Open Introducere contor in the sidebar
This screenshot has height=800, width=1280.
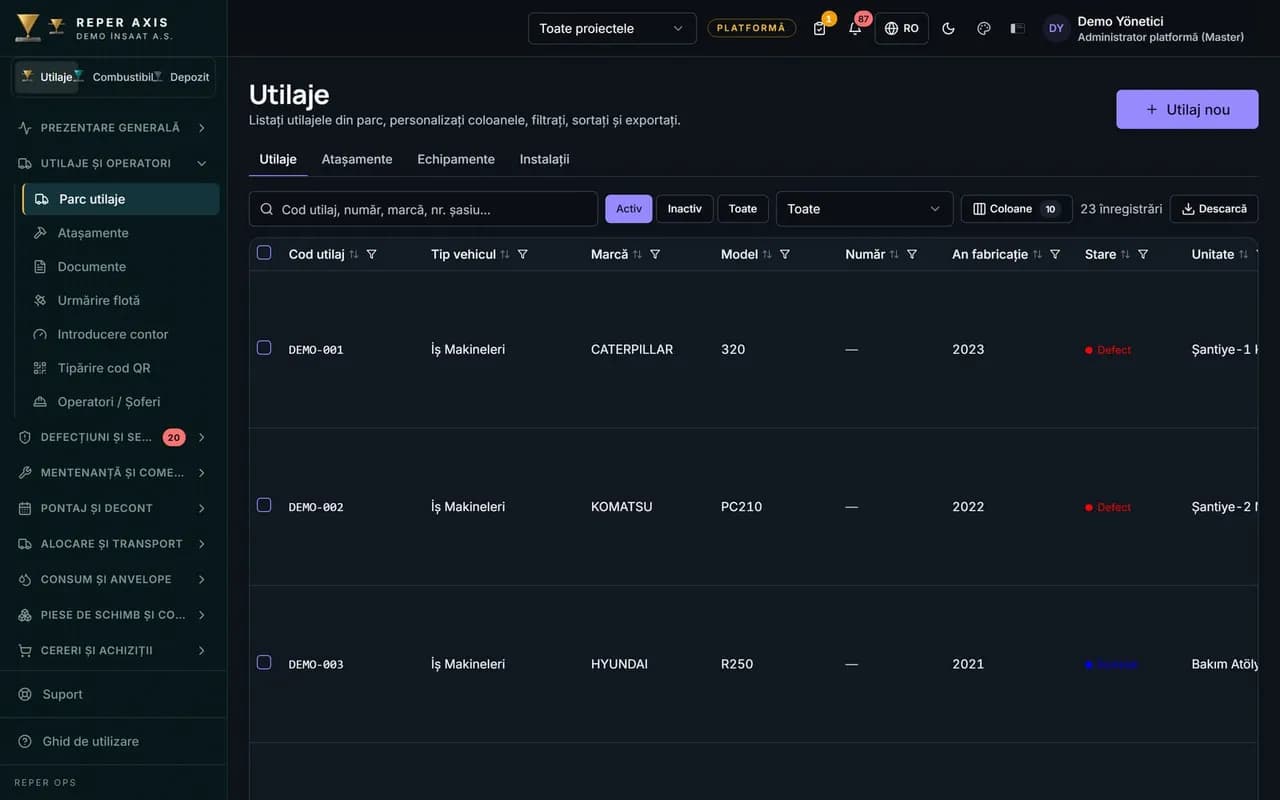[120, 334]
